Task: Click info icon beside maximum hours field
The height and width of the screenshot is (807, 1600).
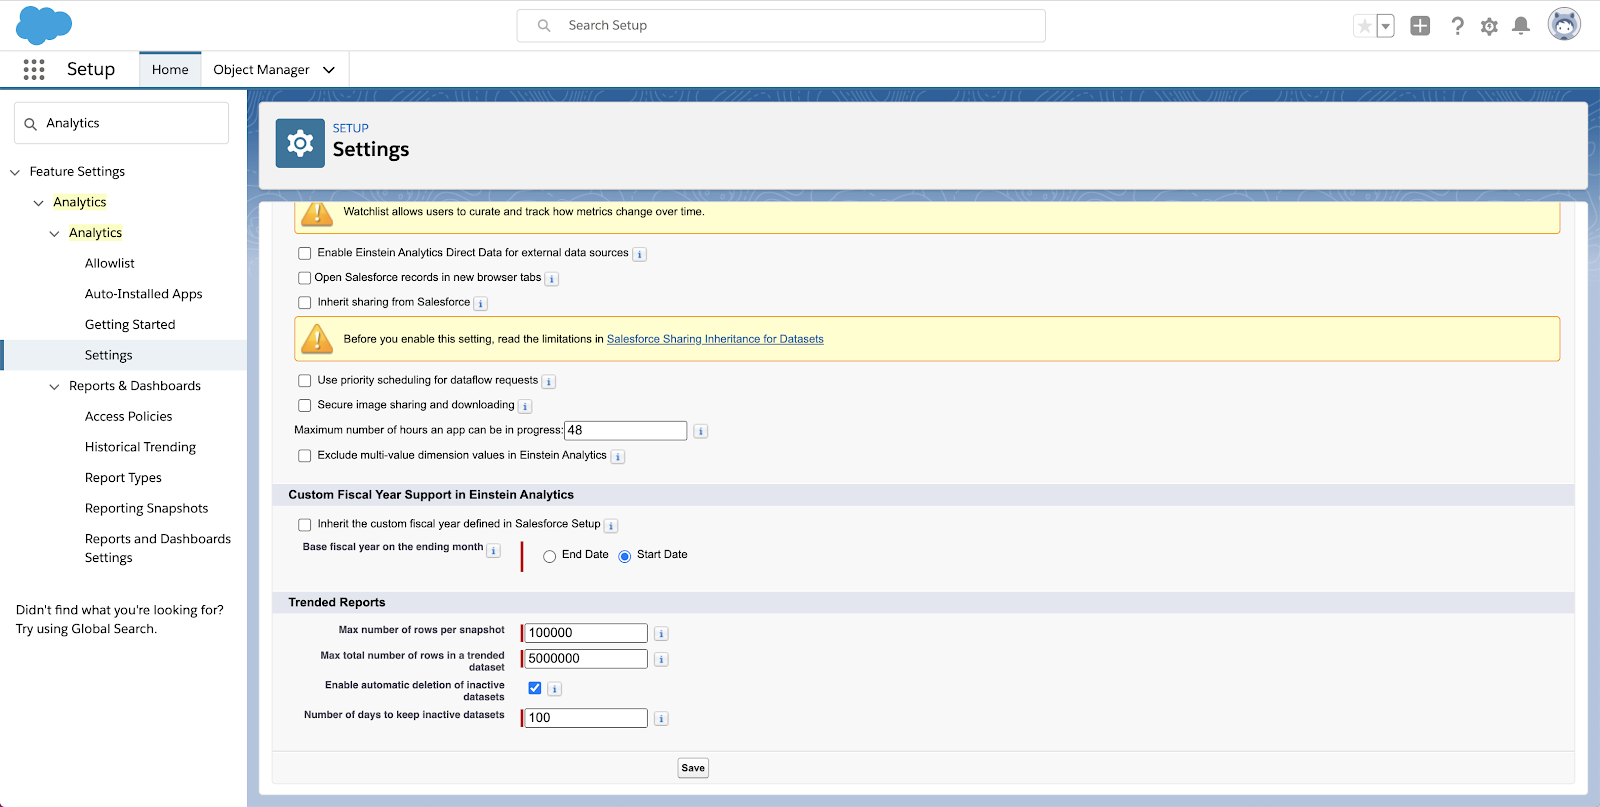Action: point(701,431)
